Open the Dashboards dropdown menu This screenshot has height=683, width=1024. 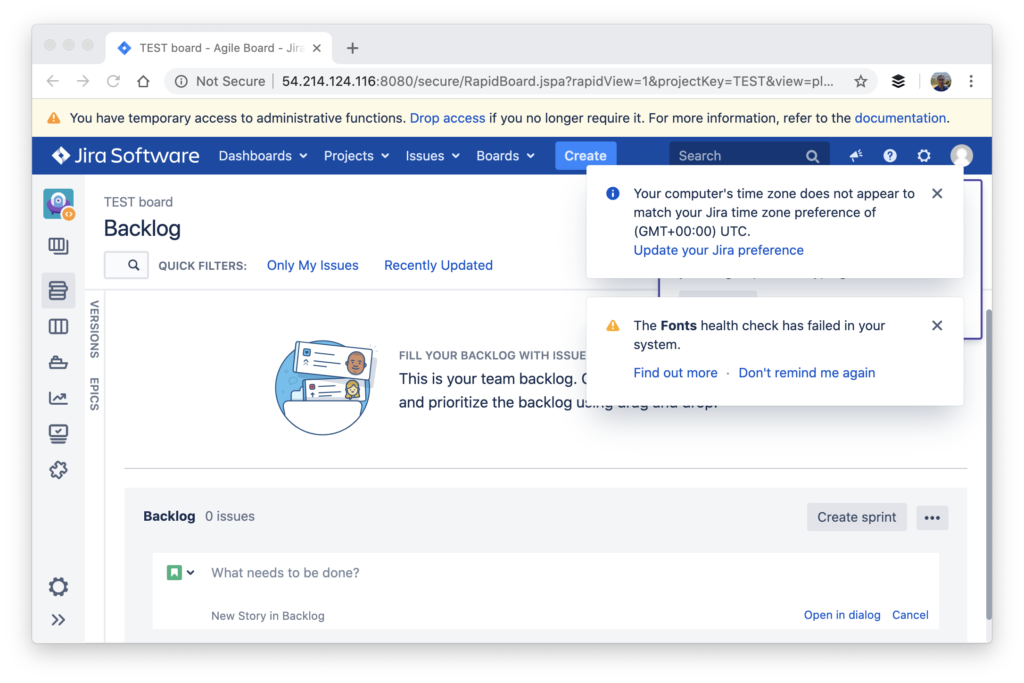263,155
